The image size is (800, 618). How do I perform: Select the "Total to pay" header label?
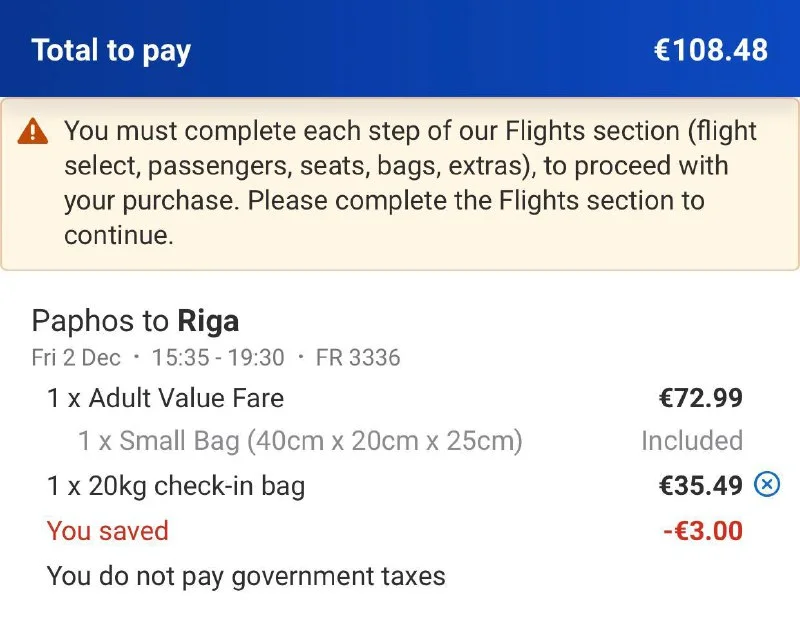111,51
